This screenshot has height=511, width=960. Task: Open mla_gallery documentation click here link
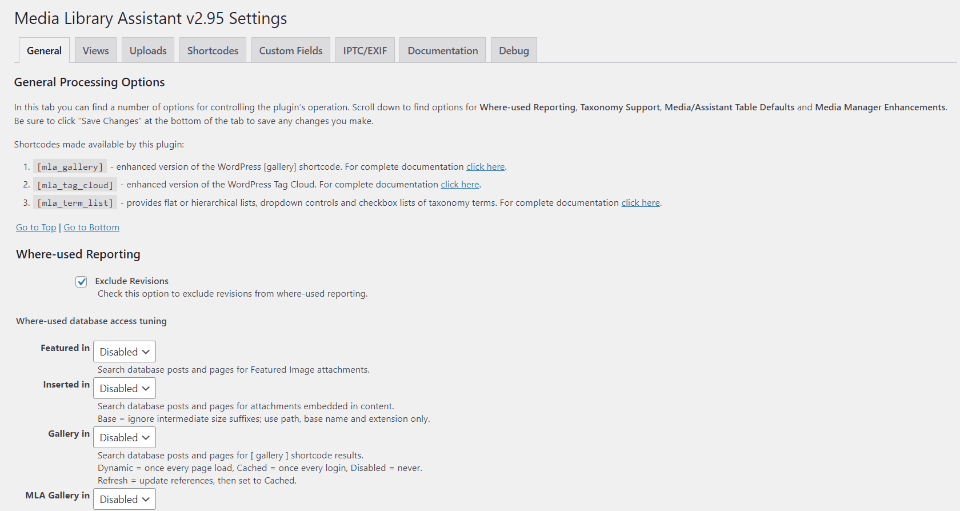point(486,167)
